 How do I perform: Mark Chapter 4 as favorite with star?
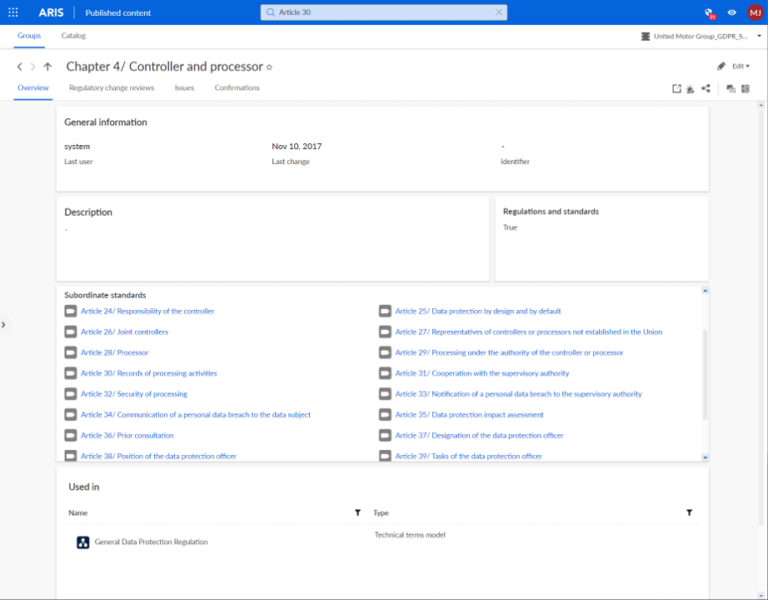269,67
